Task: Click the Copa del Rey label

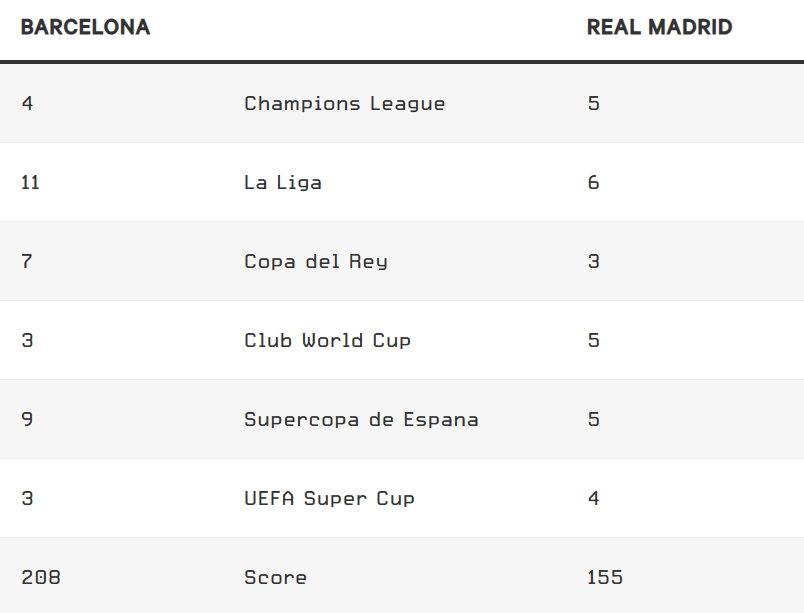Action: pyautogui.click(x=315, y=261)
